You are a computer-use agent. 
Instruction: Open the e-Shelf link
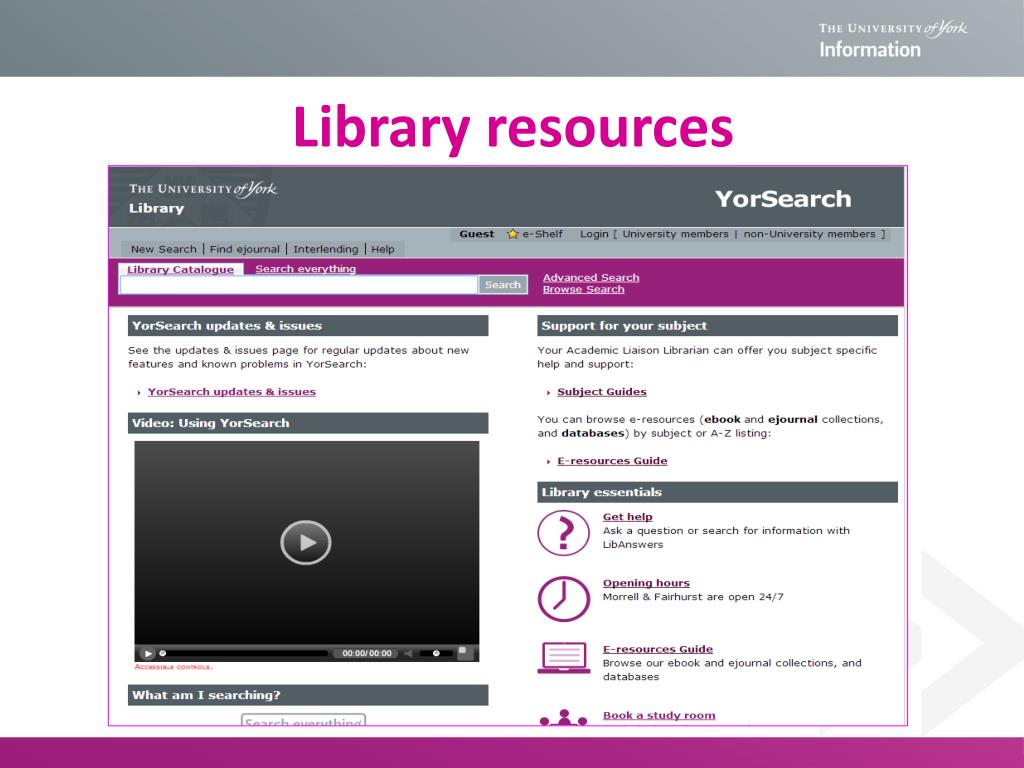pyautogui.click(x=542, y=234)
